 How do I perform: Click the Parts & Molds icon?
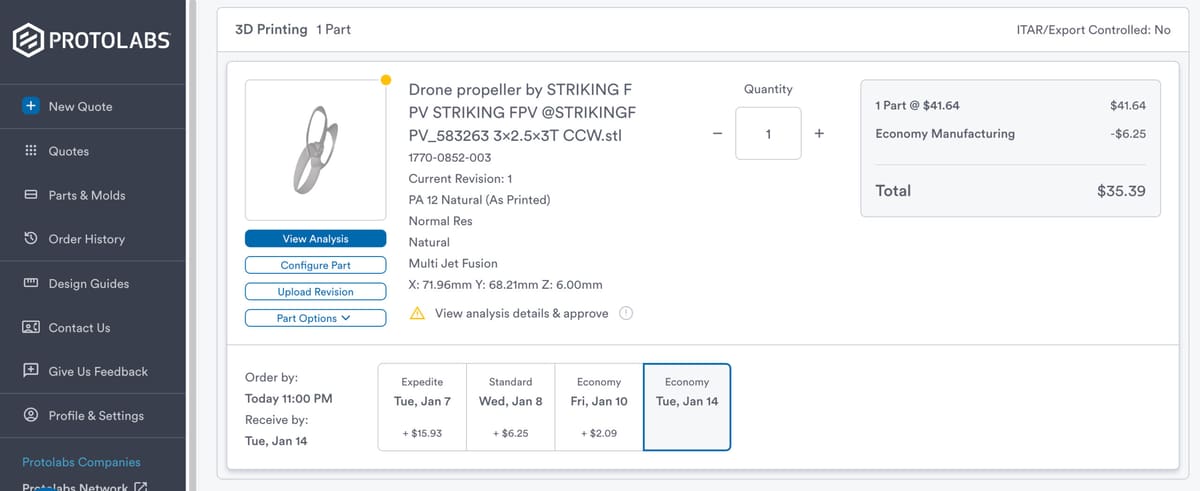pyautogui.click(x=30, y=195)
